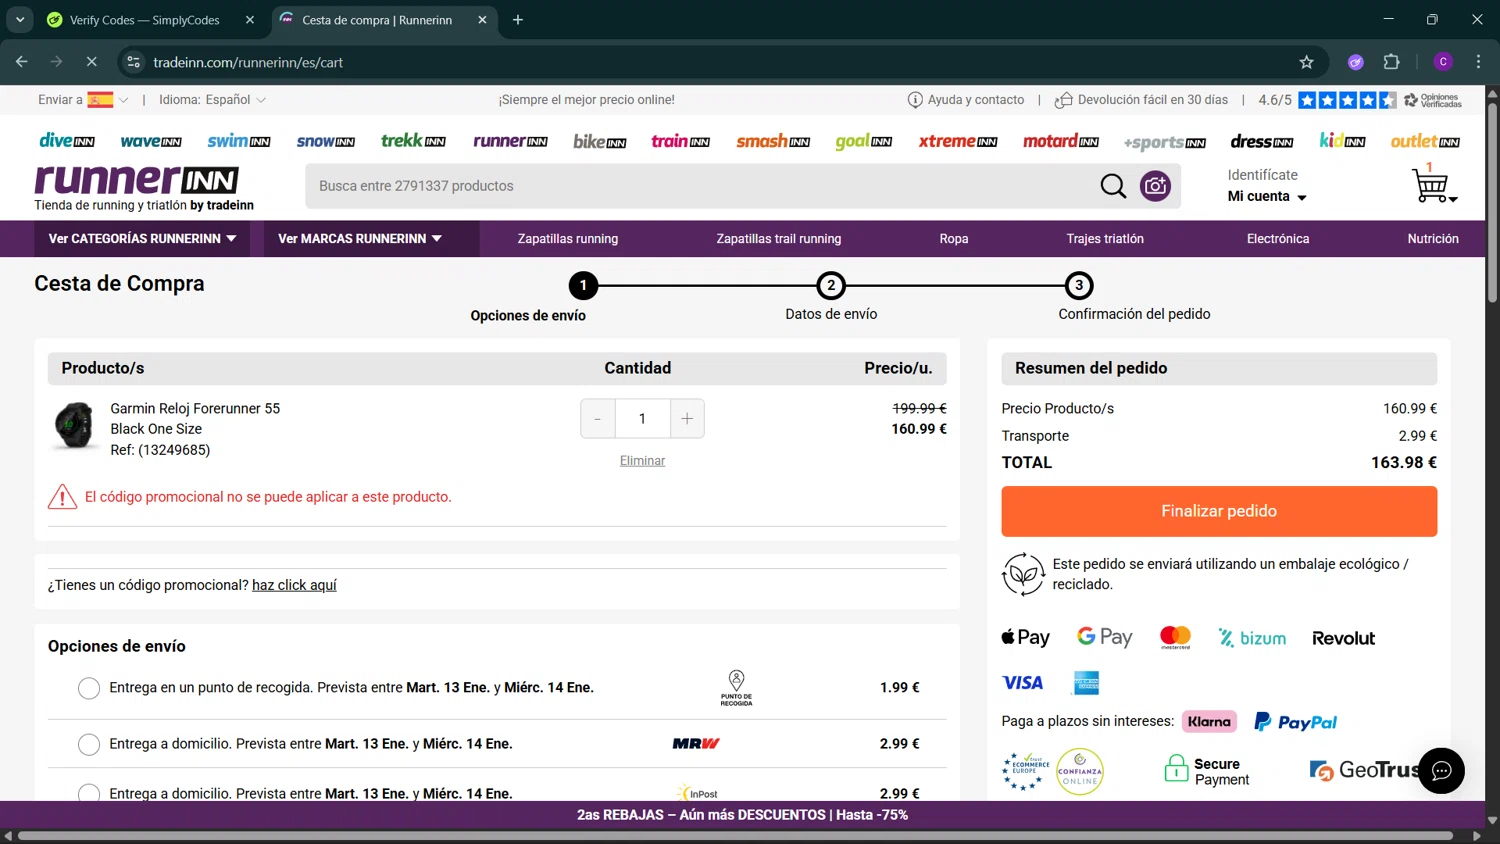The height and width of the screenshot is (844, 1500).
Task: Expand Ver CATEGORÍAS RUNNERINN menu
Action: (142, 239)
